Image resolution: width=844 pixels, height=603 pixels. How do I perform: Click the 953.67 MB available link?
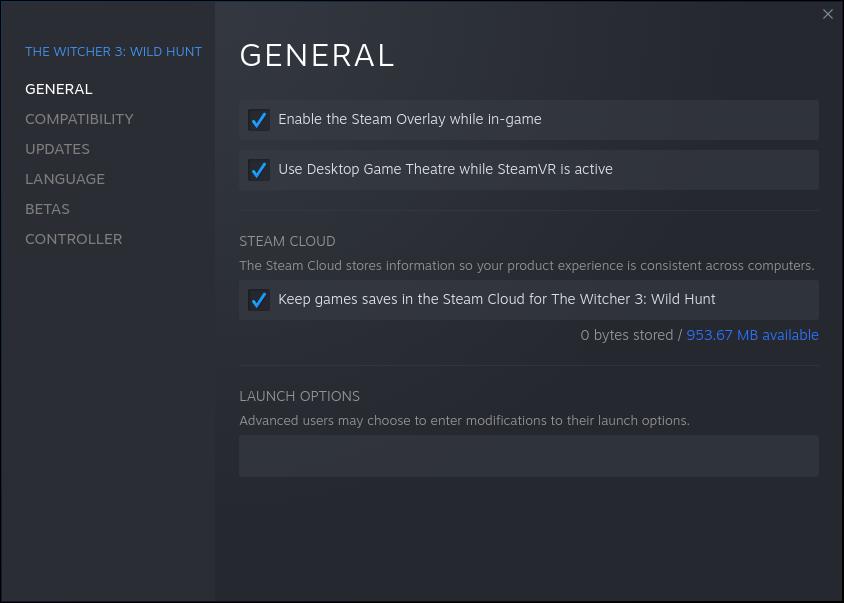coord(752,335)
